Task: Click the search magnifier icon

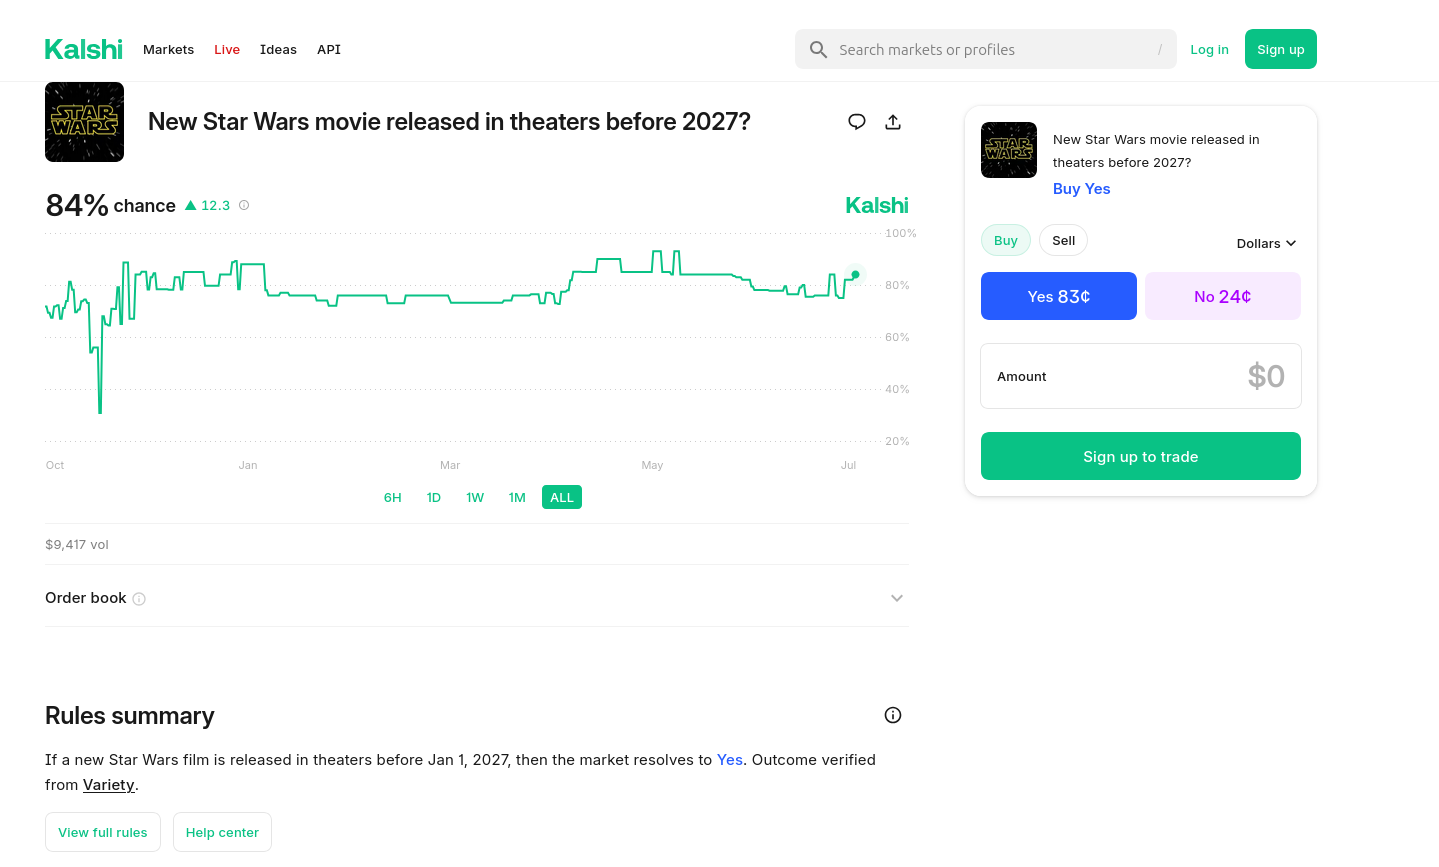Action: (x=818, y=49)
